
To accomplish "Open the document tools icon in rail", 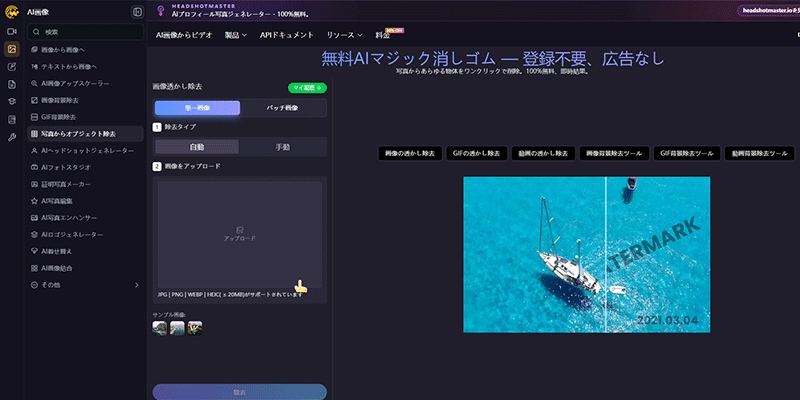I will (x=12, y=85).
